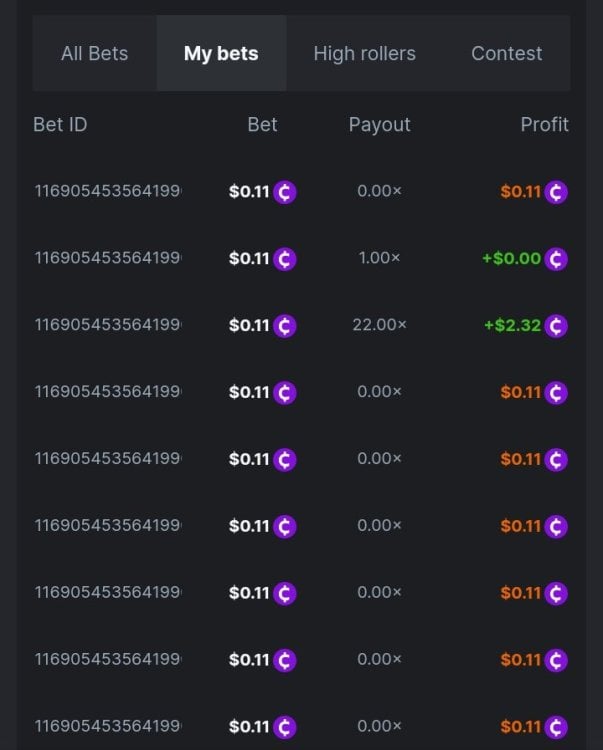603x750 pixels.
Task: Click the 22.00× payout value
Action: [x=379, y=325]
